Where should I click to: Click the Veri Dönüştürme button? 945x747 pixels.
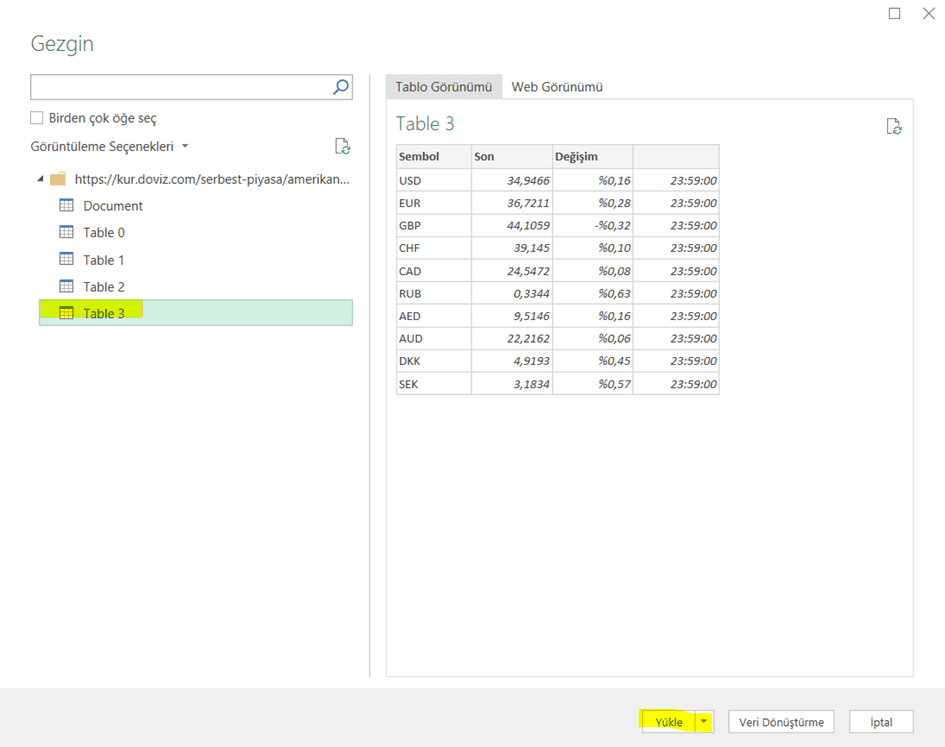(x=781, y=722)
